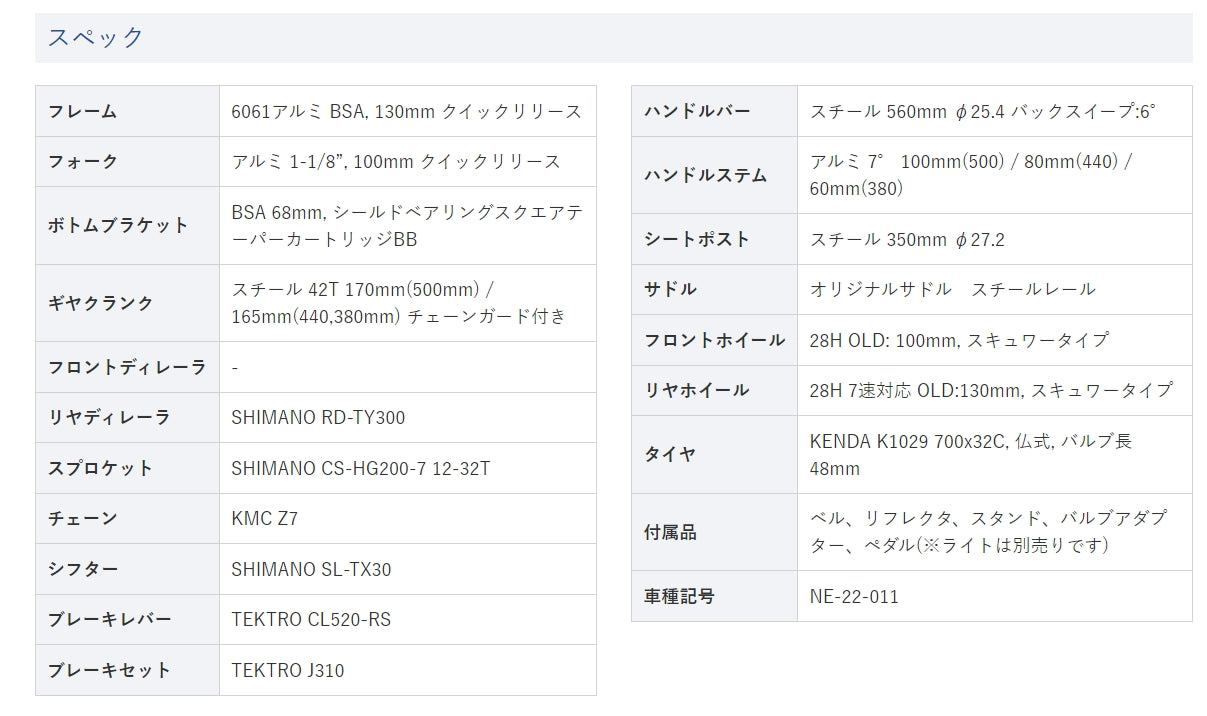Click the BSA 68mm bottom bracket value
1207x716 pixels.
408,225
